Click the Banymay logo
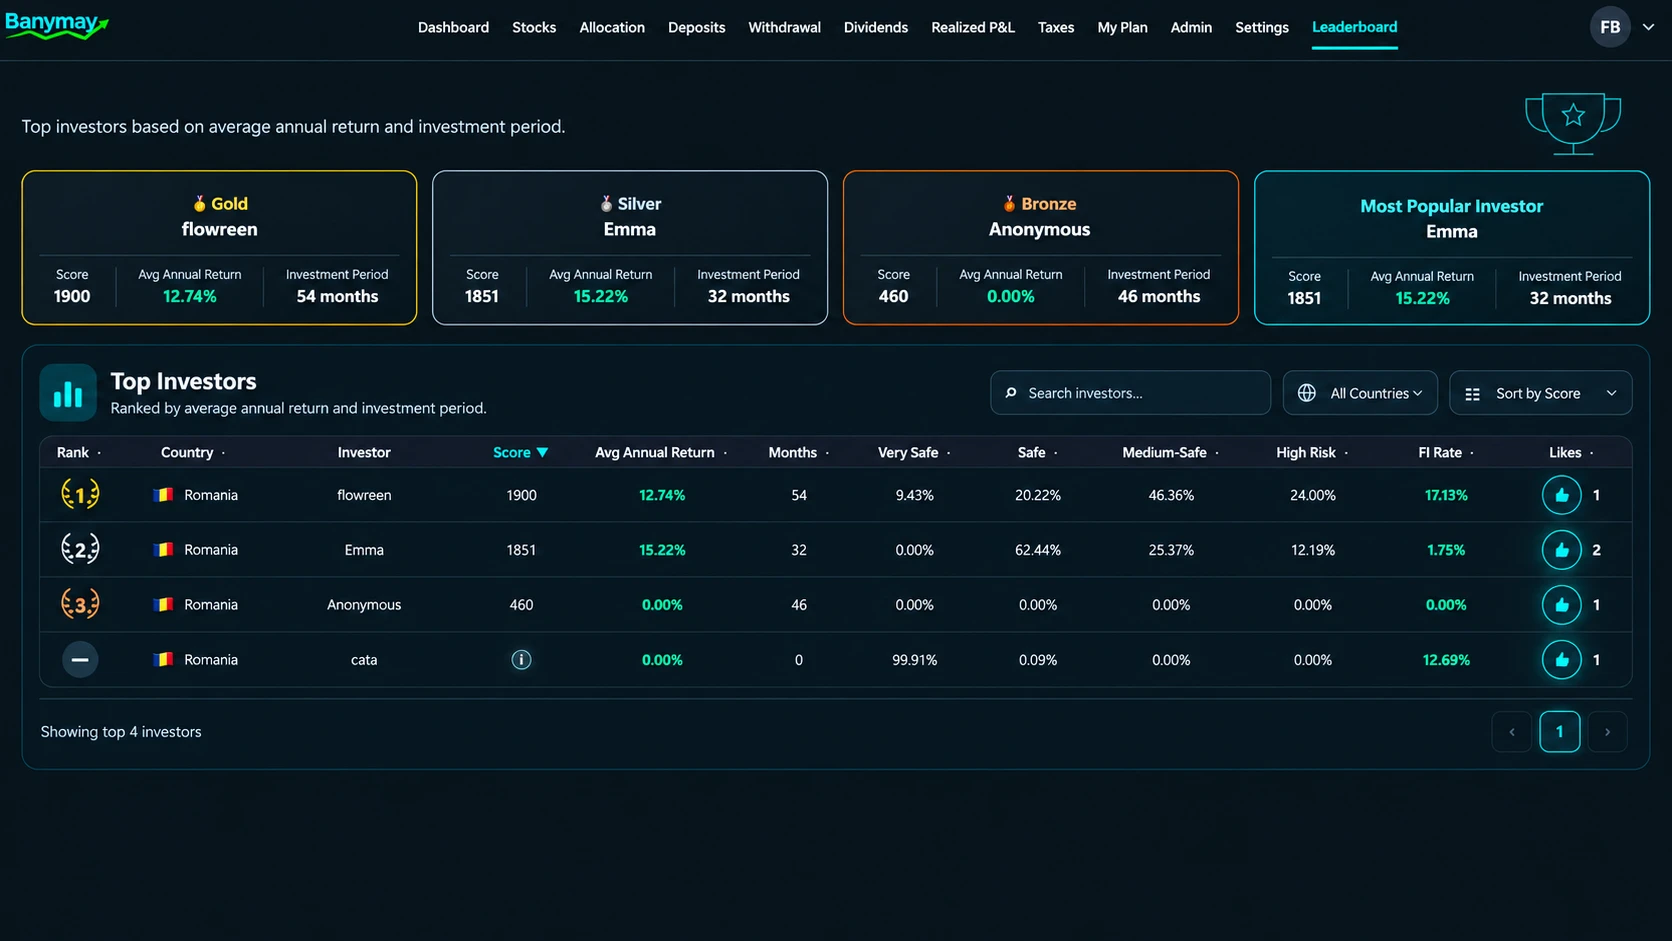 [57, 26]
